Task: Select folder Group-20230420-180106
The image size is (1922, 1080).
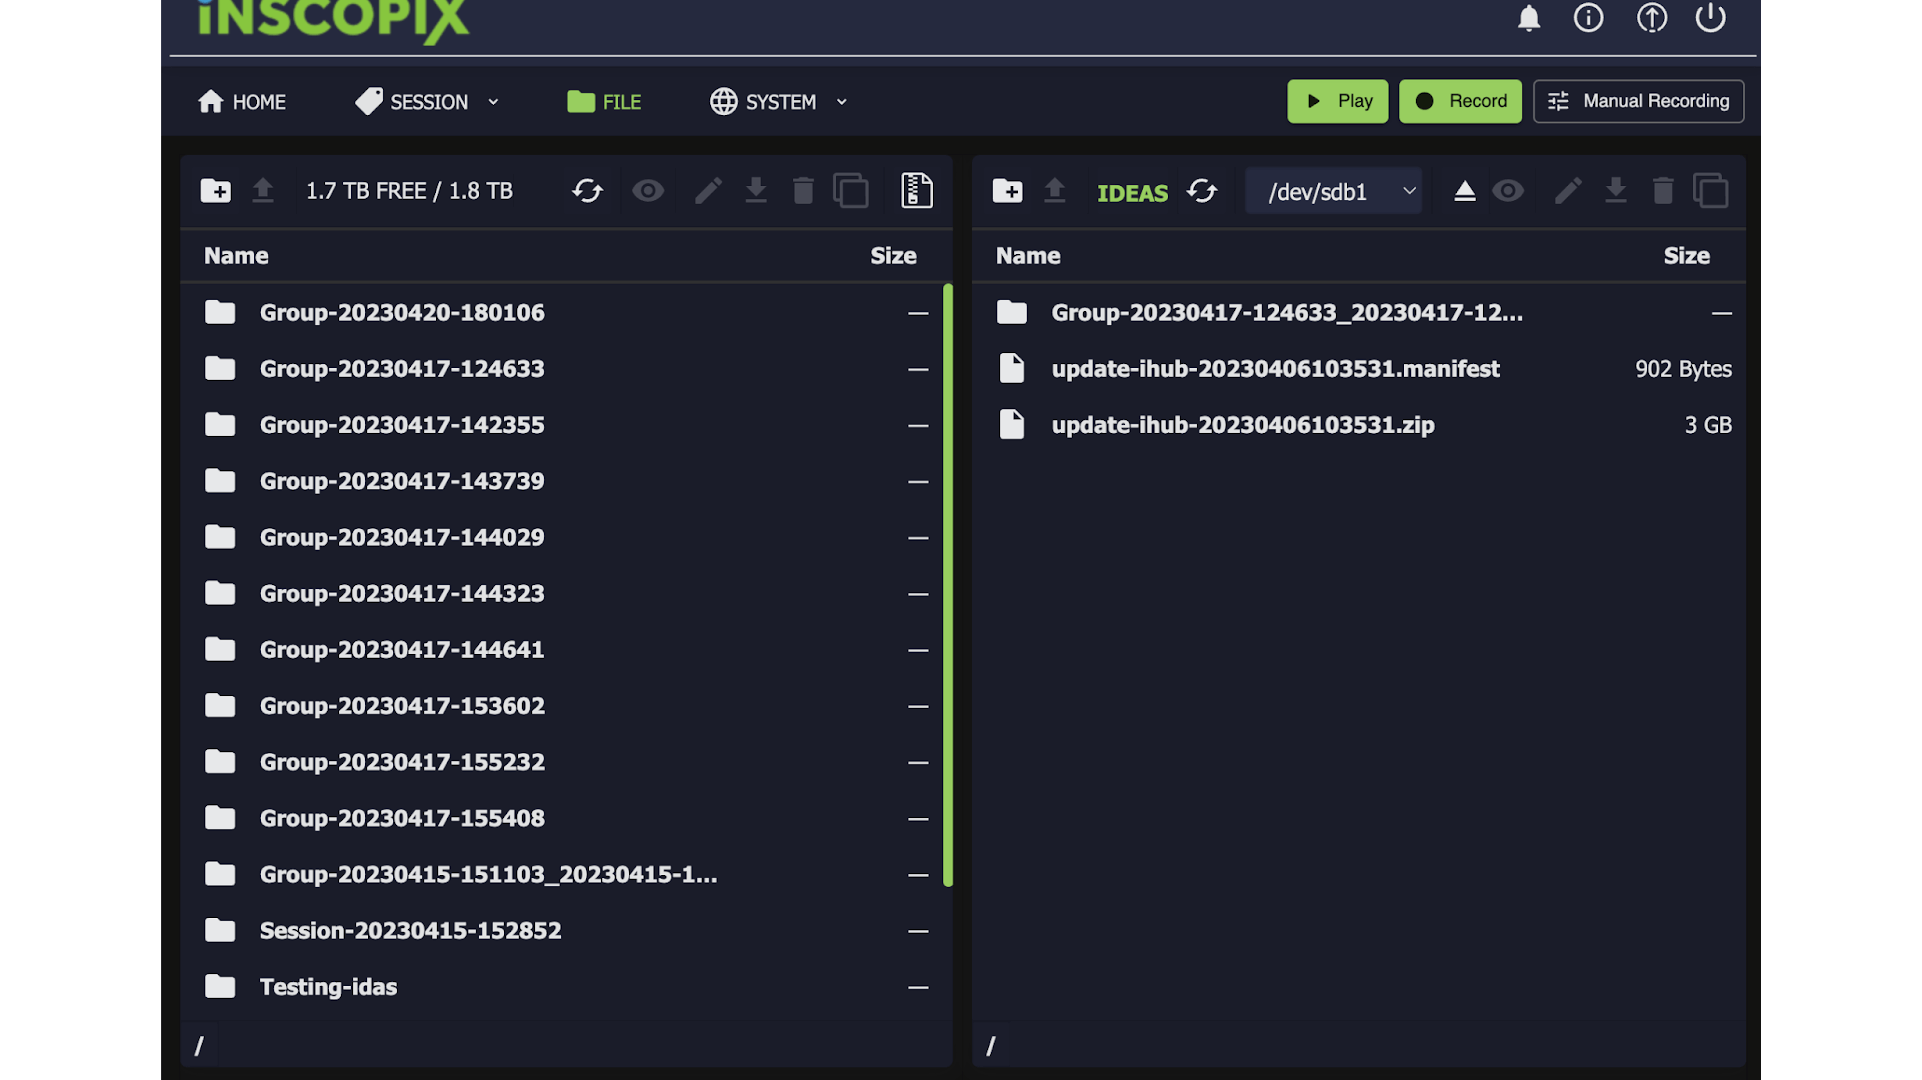Action: (566, 313)
